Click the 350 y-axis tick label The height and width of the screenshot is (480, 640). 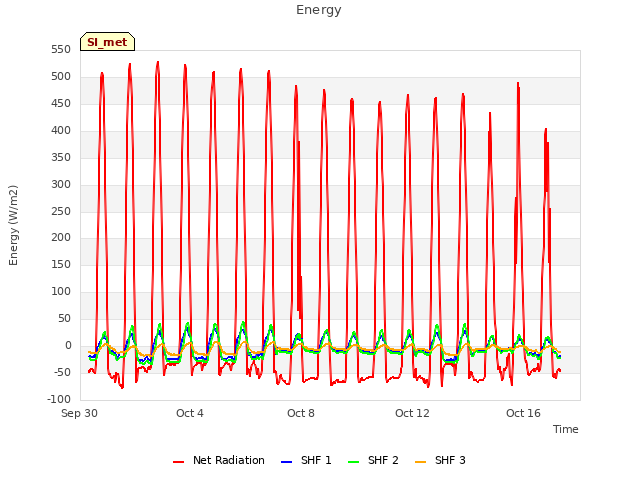pos(61,158)
